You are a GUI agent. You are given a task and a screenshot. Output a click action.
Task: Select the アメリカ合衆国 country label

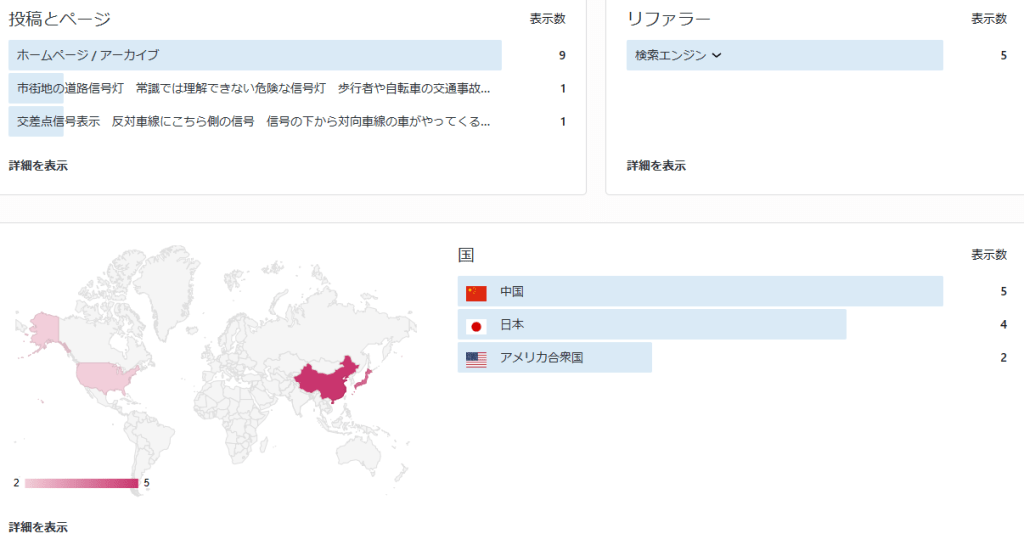point(541,358)
